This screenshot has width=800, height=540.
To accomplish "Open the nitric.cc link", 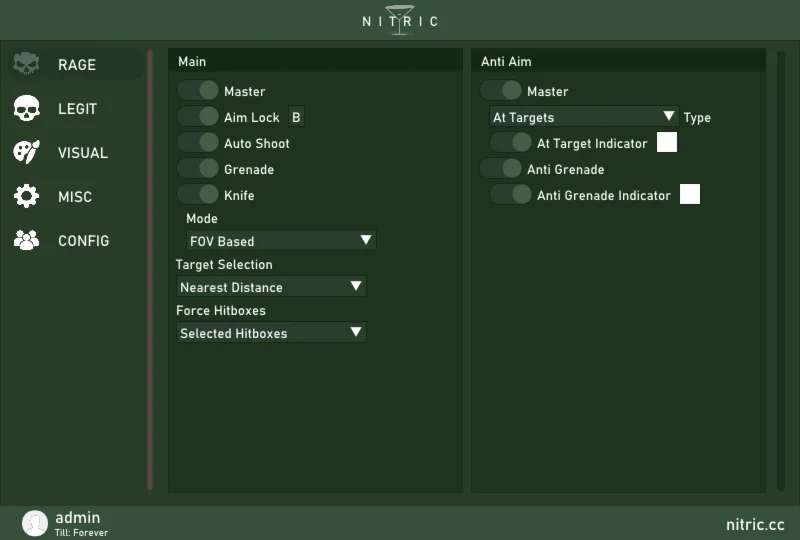I will tap(755, 524).
